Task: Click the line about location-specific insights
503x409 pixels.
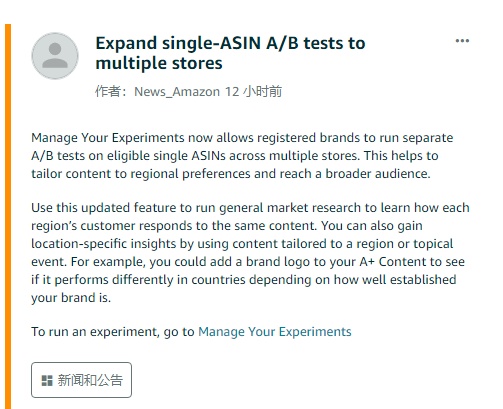Action: tap(242, 244)
